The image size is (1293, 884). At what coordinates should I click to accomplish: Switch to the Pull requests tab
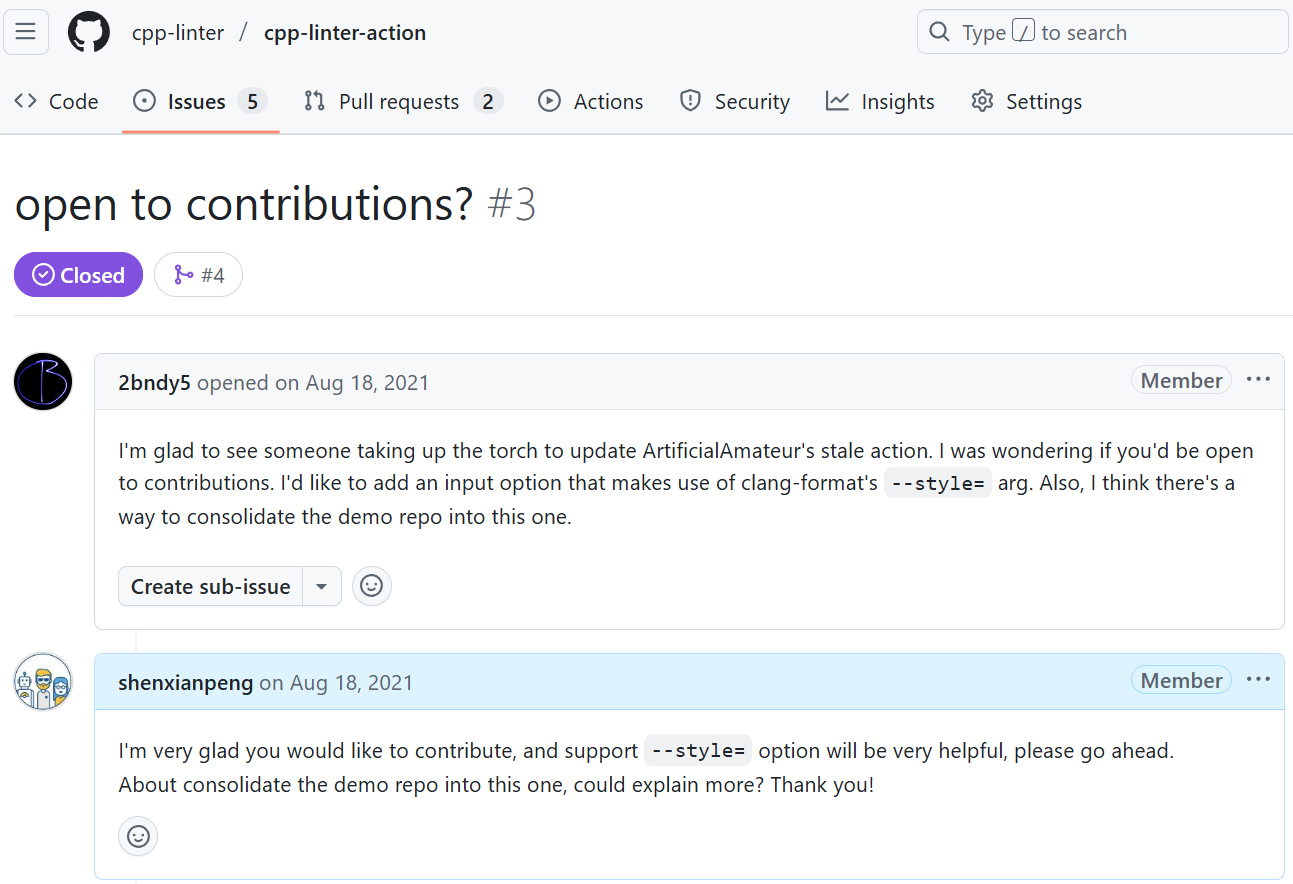[x=402, y=102]
